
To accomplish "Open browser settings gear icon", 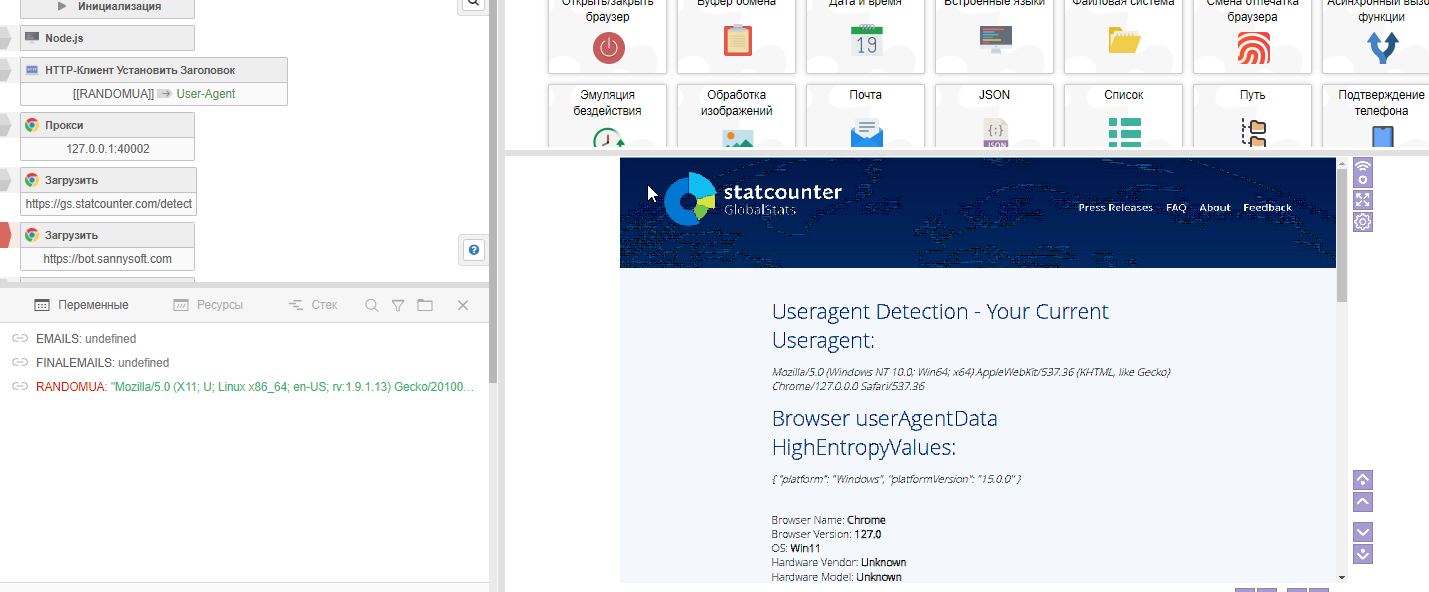I will coord(1362,222).
